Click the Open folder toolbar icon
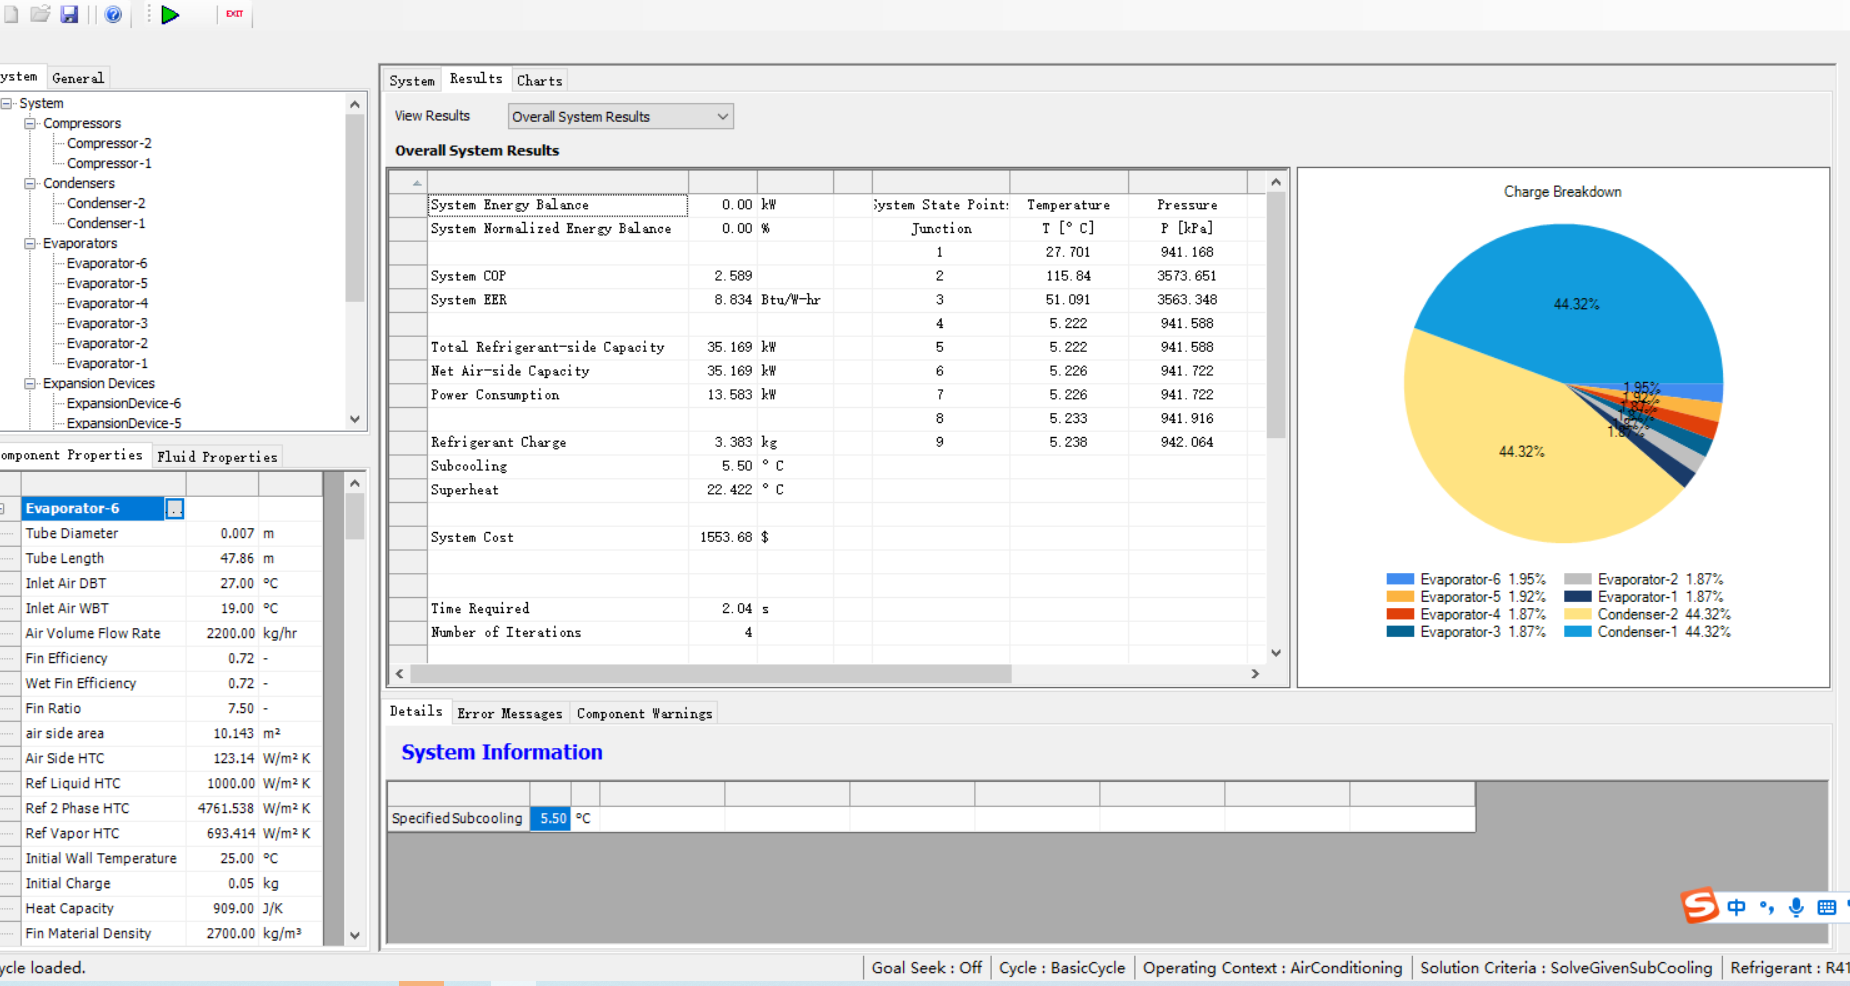This screenshot has width=1850, height=986. pyautogui.click(x=40, y=14)
